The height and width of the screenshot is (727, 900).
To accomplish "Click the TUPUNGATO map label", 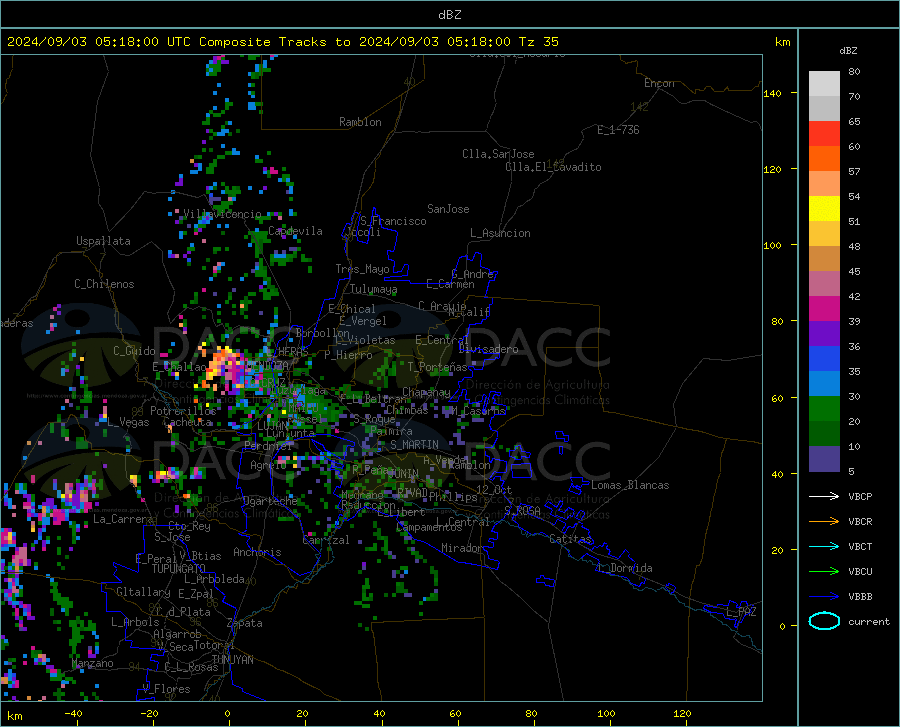I will (x=179, y=569).
